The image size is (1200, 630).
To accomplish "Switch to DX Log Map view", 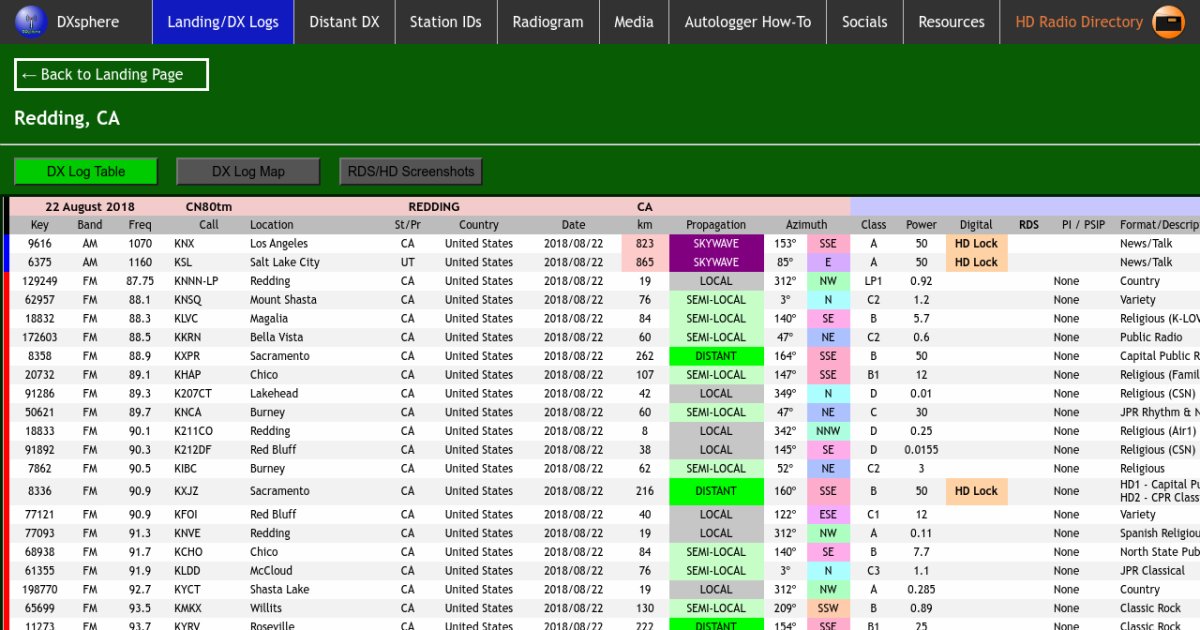I will pos(248,171).
